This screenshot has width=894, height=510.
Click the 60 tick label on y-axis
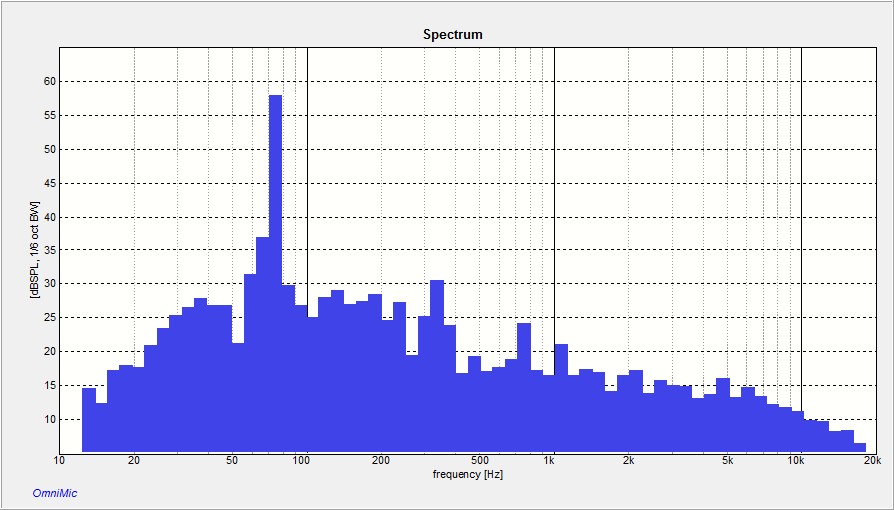tap(50, 82)
